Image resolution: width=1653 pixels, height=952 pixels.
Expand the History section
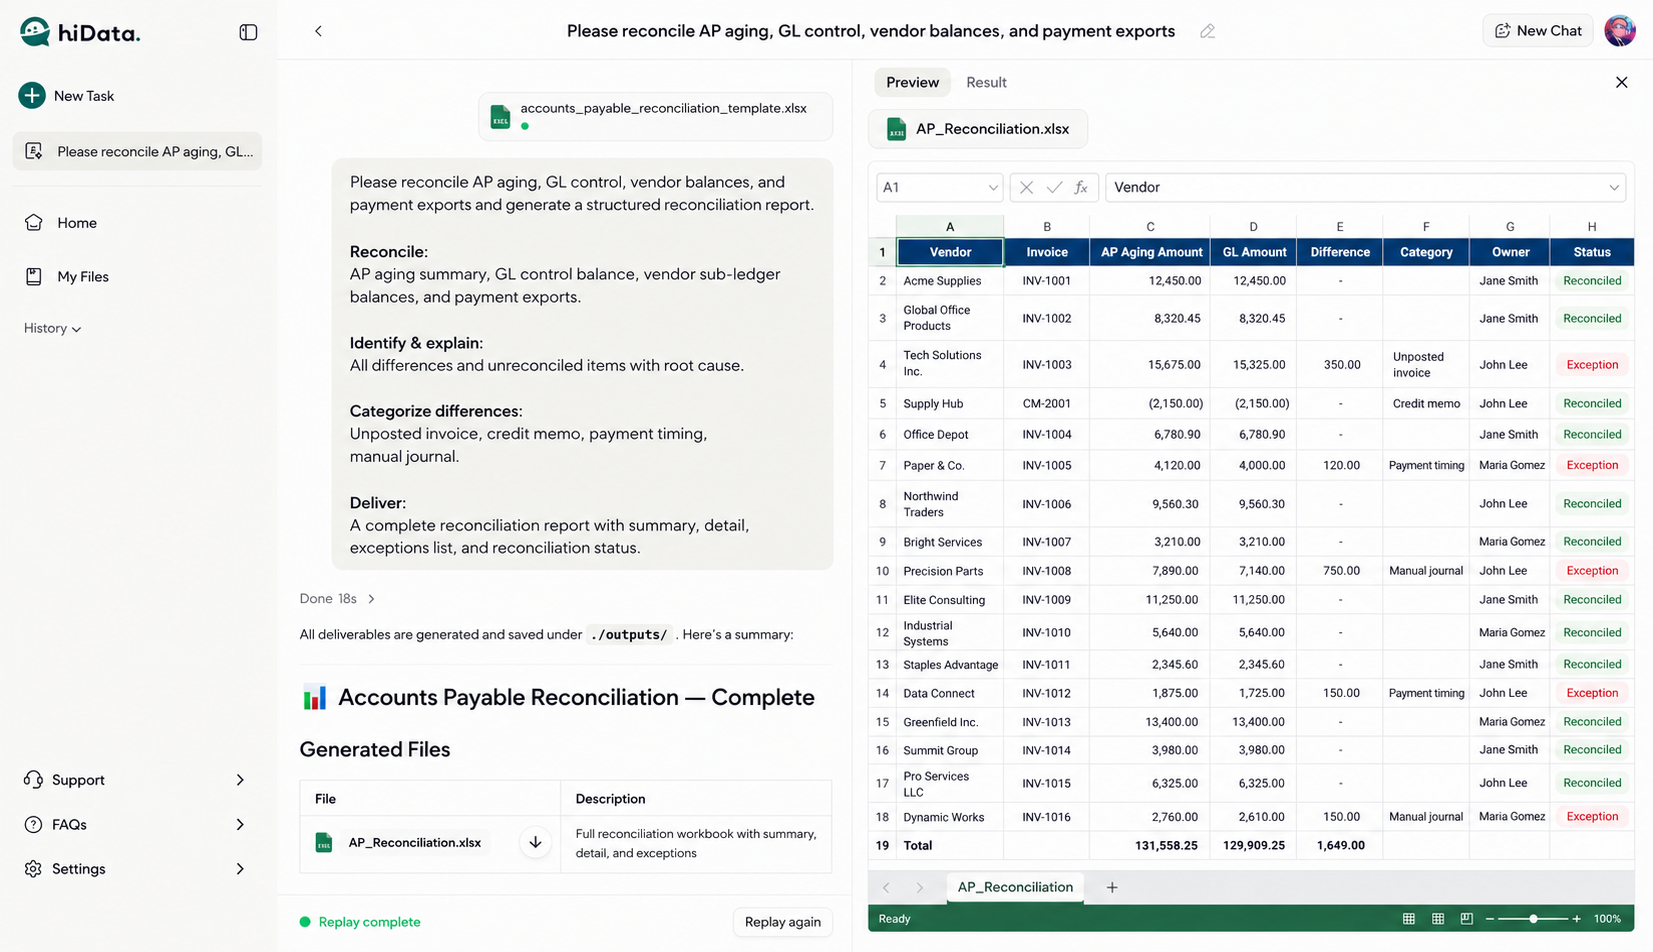coord(52,328)
